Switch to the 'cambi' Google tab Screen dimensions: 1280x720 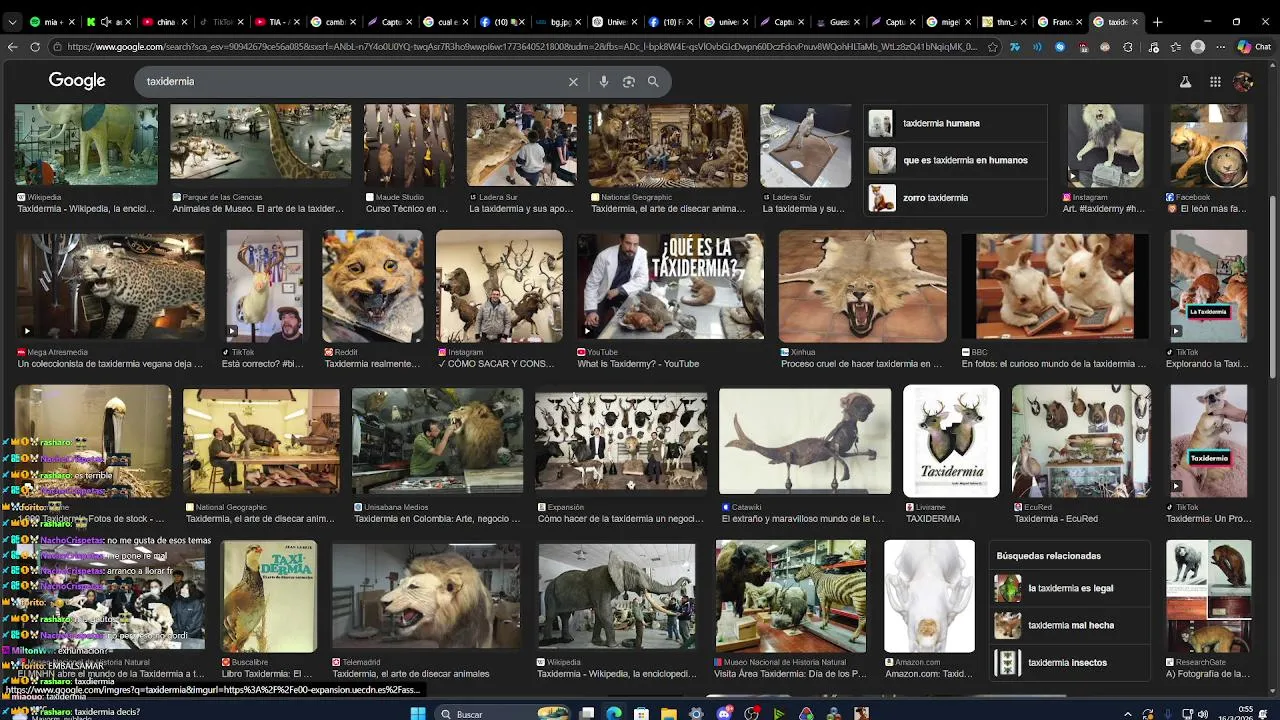332,21
